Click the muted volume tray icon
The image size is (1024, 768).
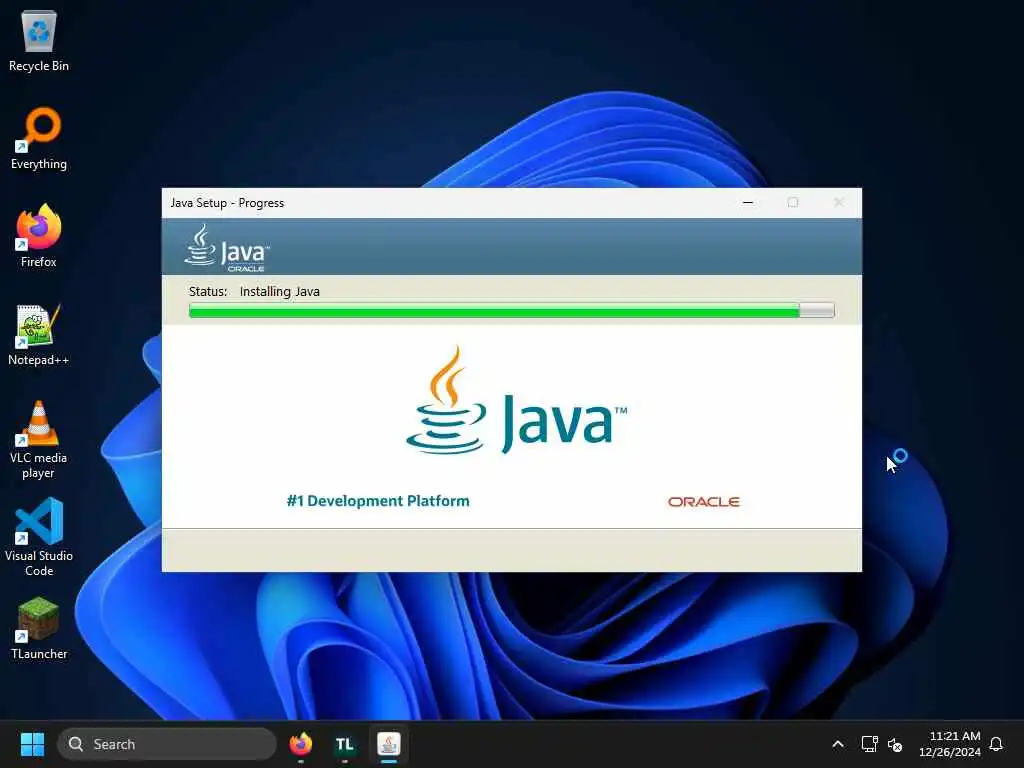895,744
